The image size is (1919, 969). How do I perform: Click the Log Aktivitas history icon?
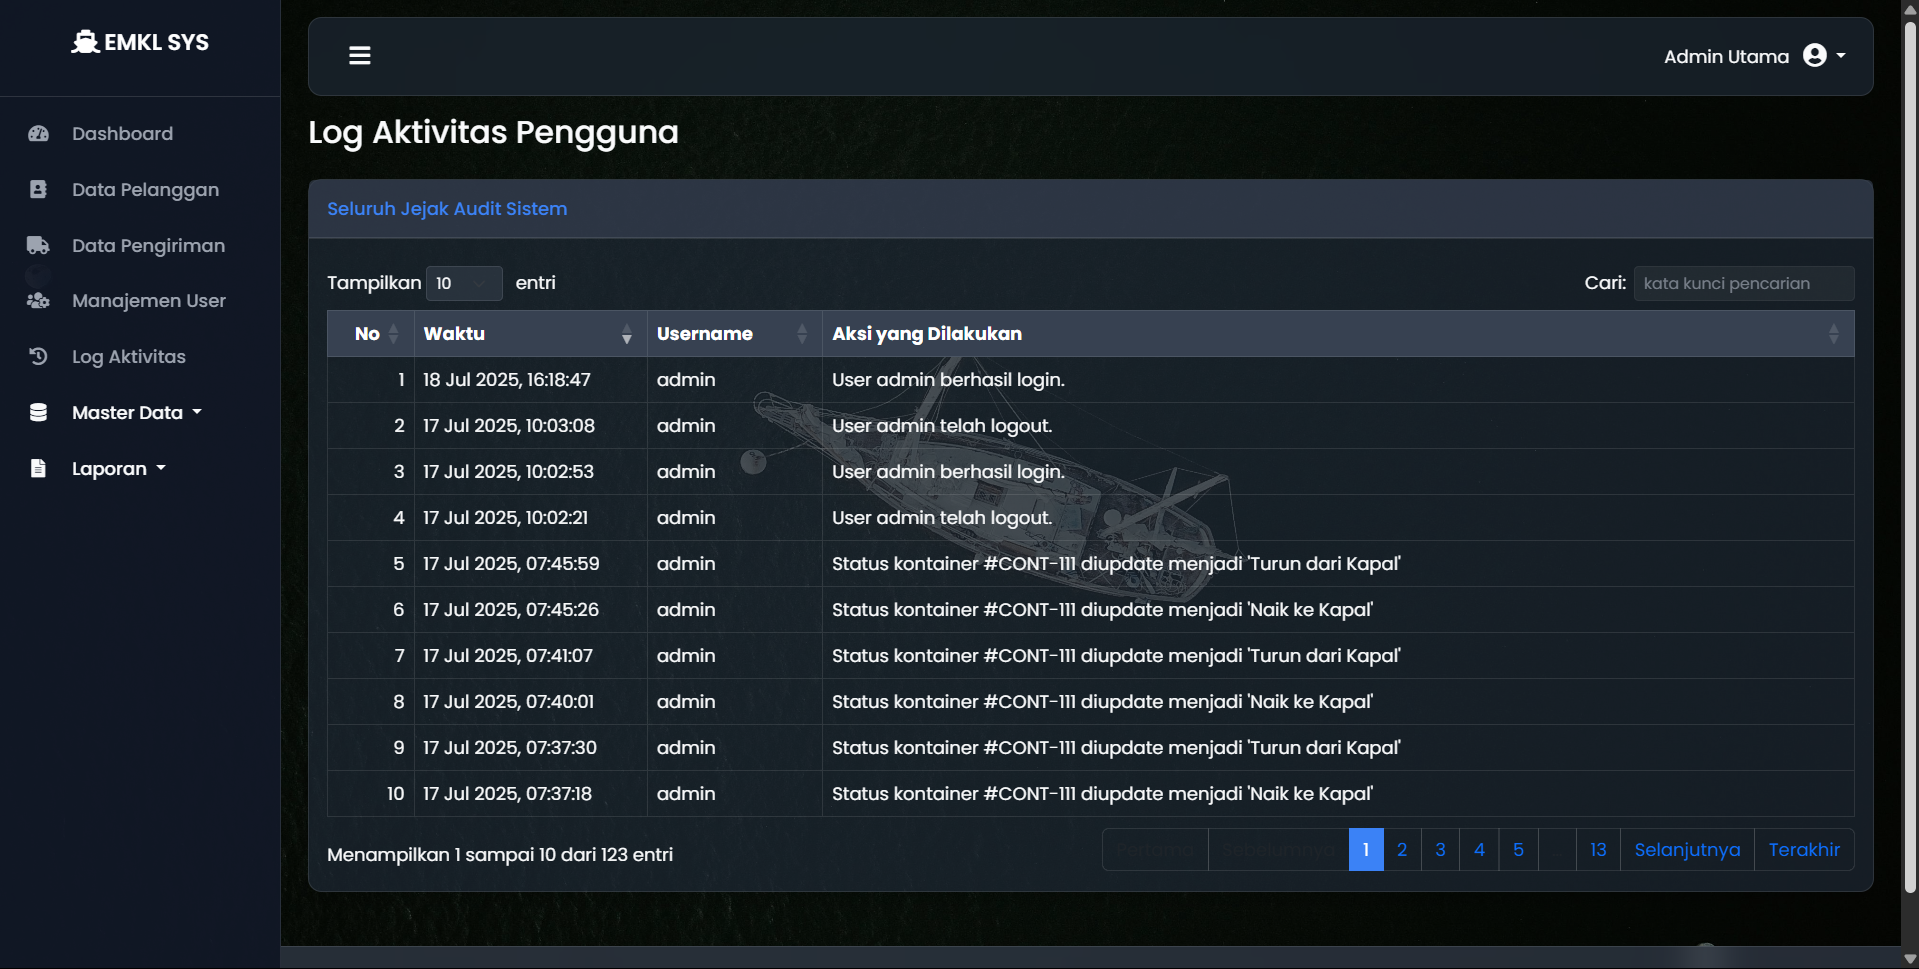[39, 357]
